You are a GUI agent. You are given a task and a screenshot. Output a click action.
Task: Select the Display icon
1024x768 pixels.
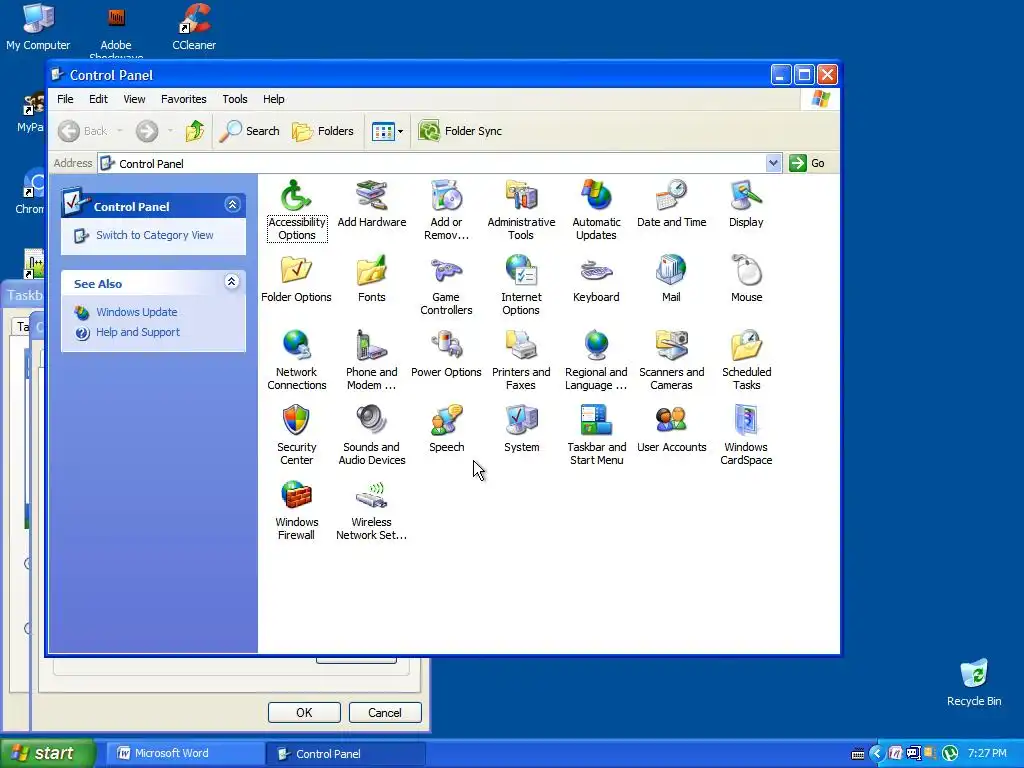746,204
